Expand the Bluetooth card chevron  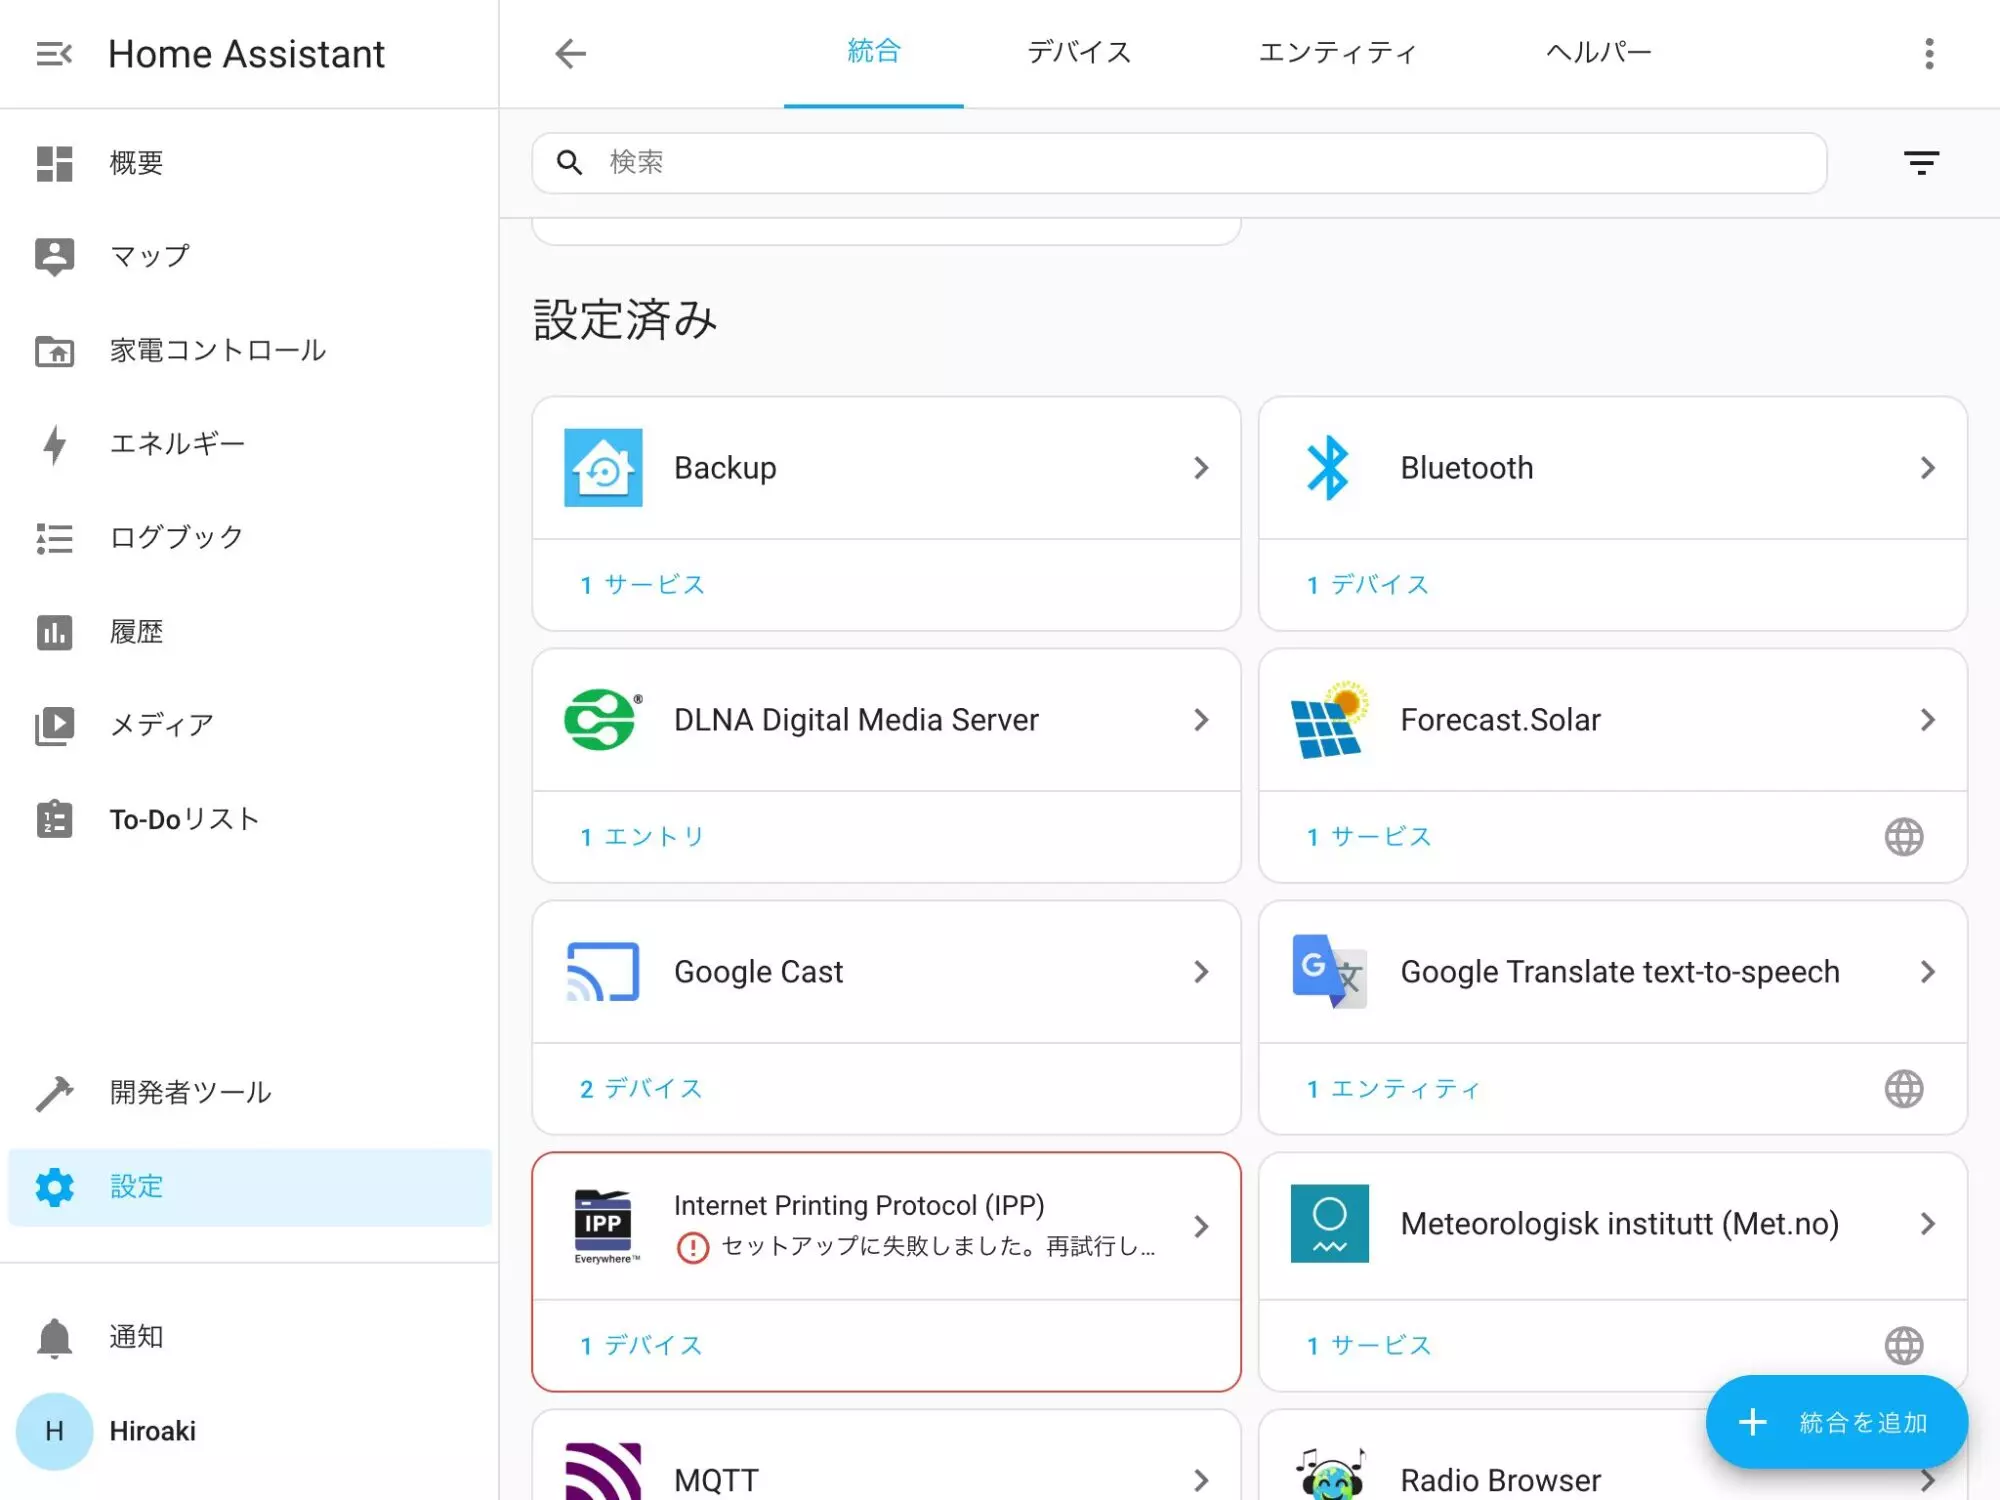[1927, 468]
